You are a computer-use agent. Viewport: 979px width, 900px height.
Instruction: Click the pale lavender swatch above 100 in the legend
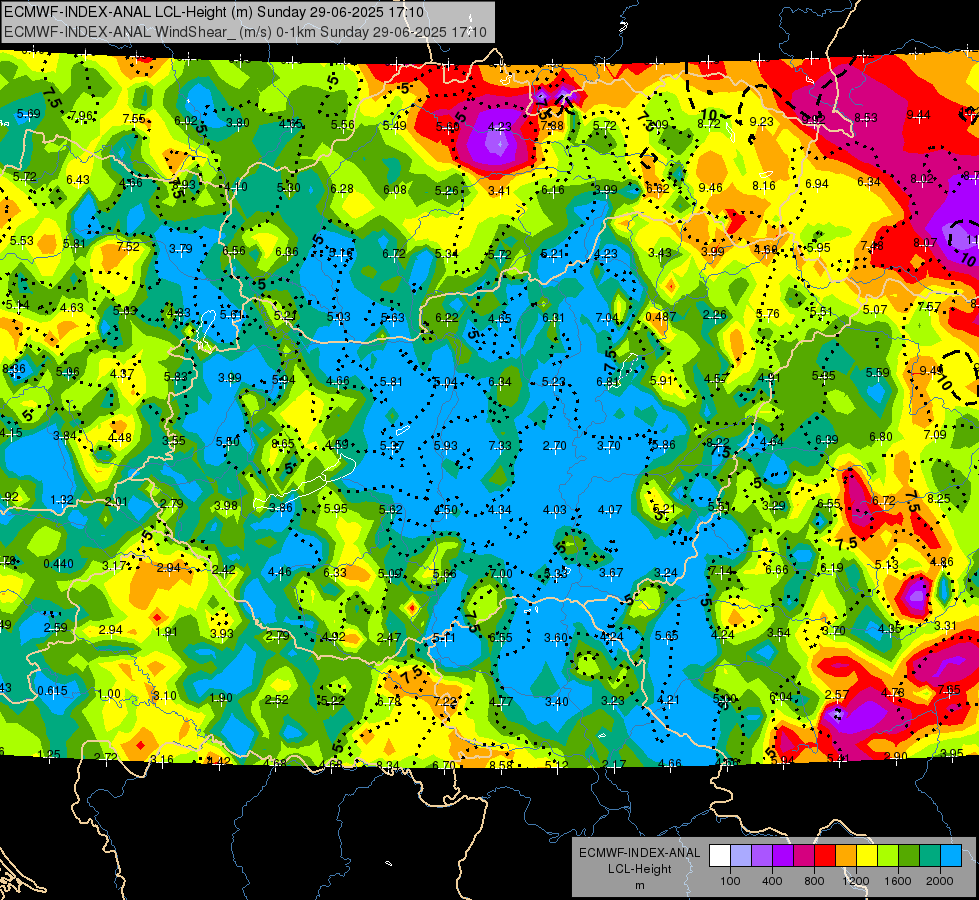coord(741,856)
